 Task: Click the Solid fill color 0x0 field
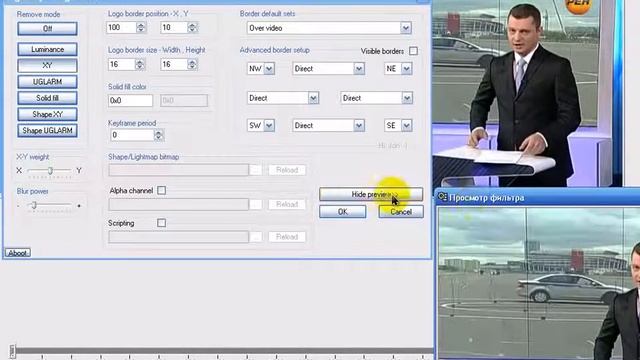(x=130, y=100)
